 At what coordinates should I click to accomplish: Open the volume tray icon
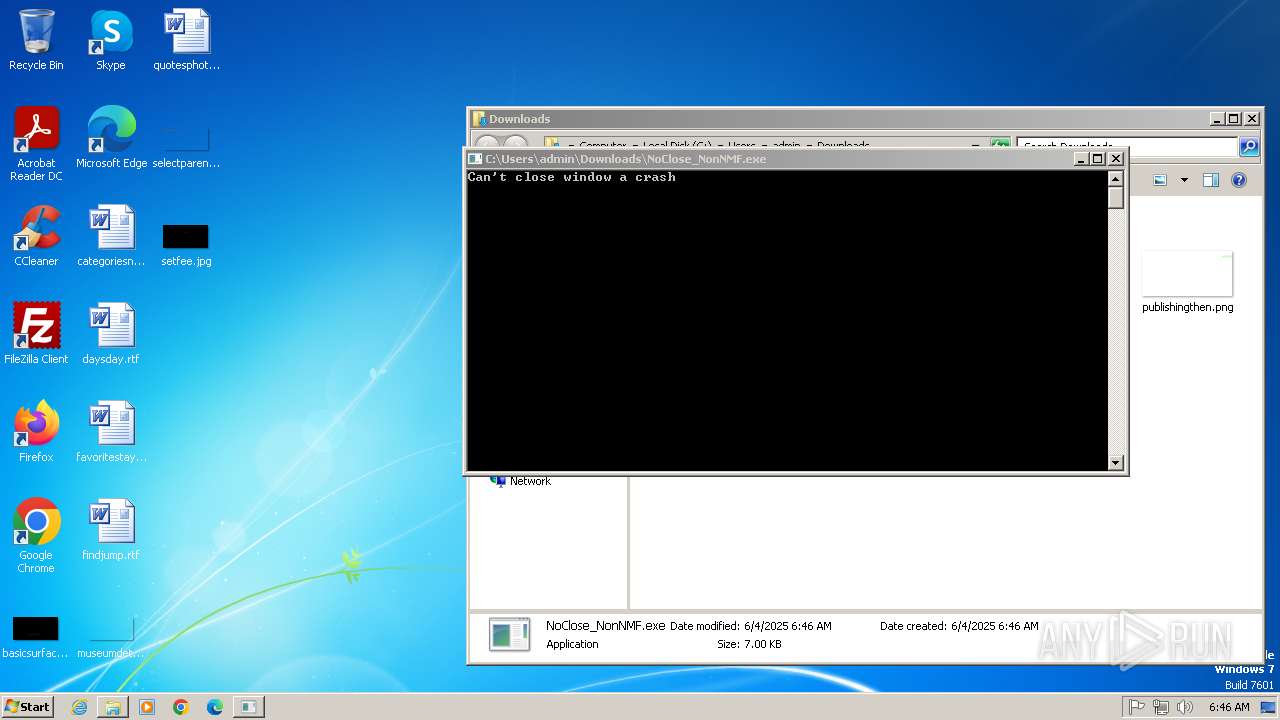tap(1185, 707)
